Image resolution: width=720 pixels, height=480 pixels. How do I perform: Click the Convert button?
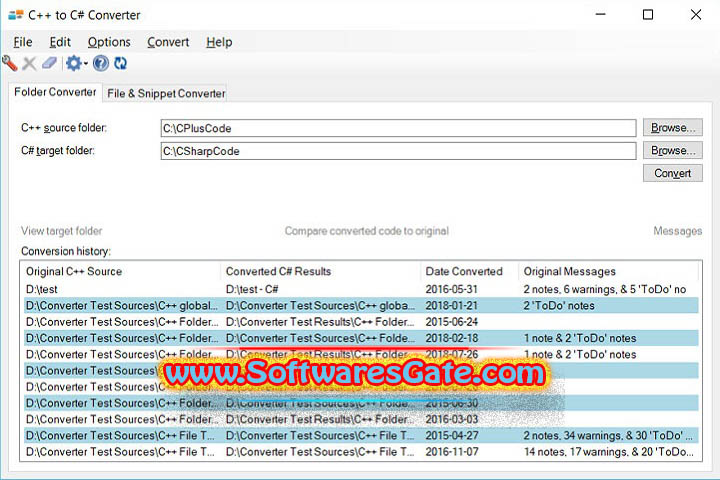click(673, 173)
